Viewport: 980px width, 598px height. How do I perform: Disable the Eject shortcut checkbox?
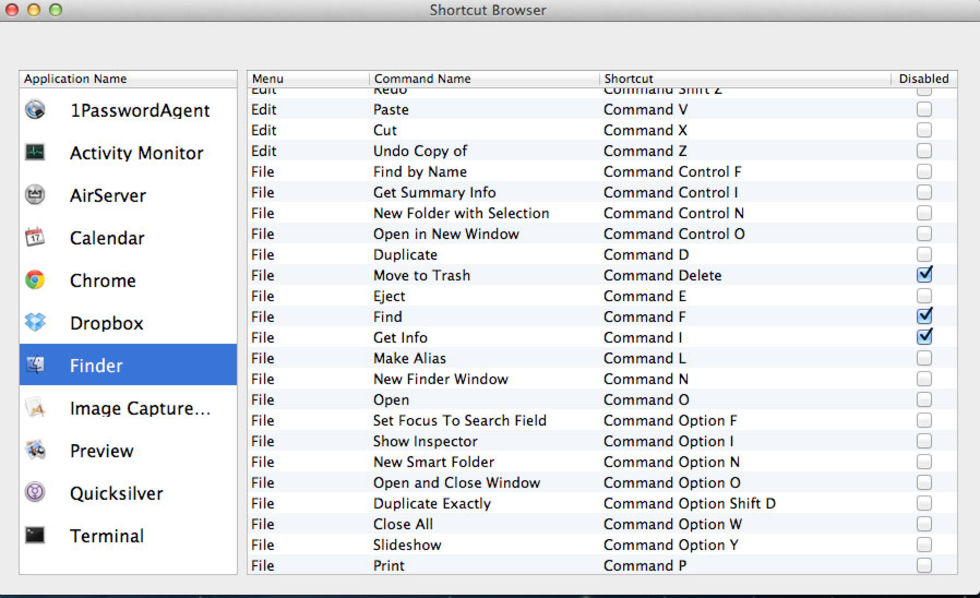click(924, 296)
